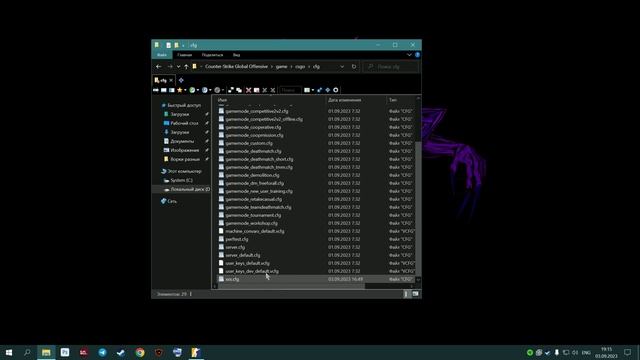Sort by Тип column header

point(393,100)
